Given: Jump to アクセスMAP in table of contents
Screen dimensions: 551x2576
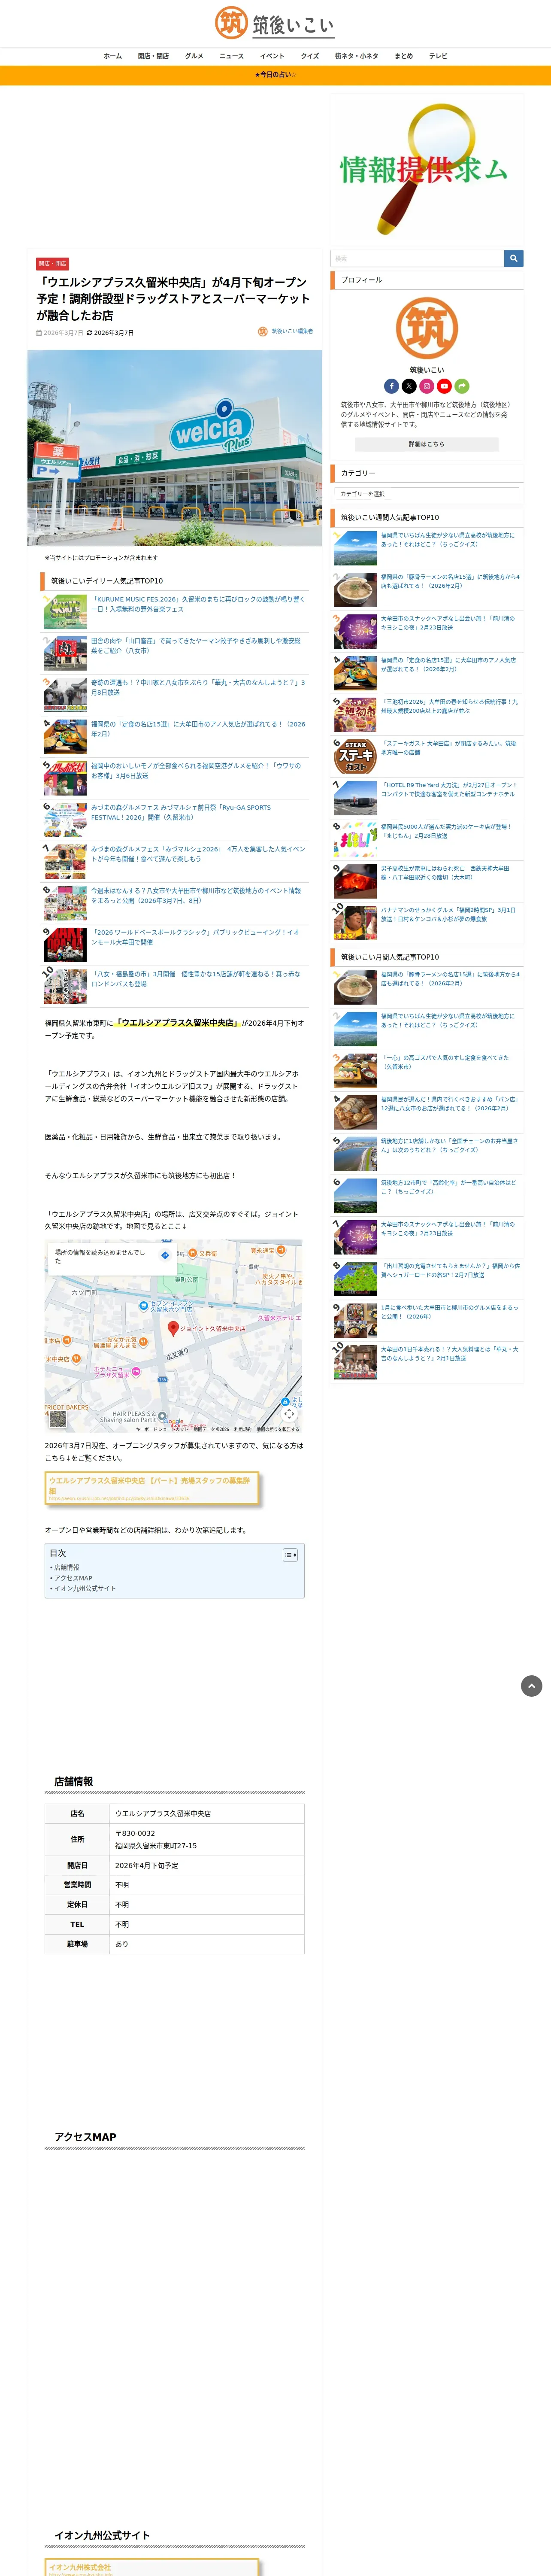Looking at the screenshot, I should click(x=73, y=1578).
